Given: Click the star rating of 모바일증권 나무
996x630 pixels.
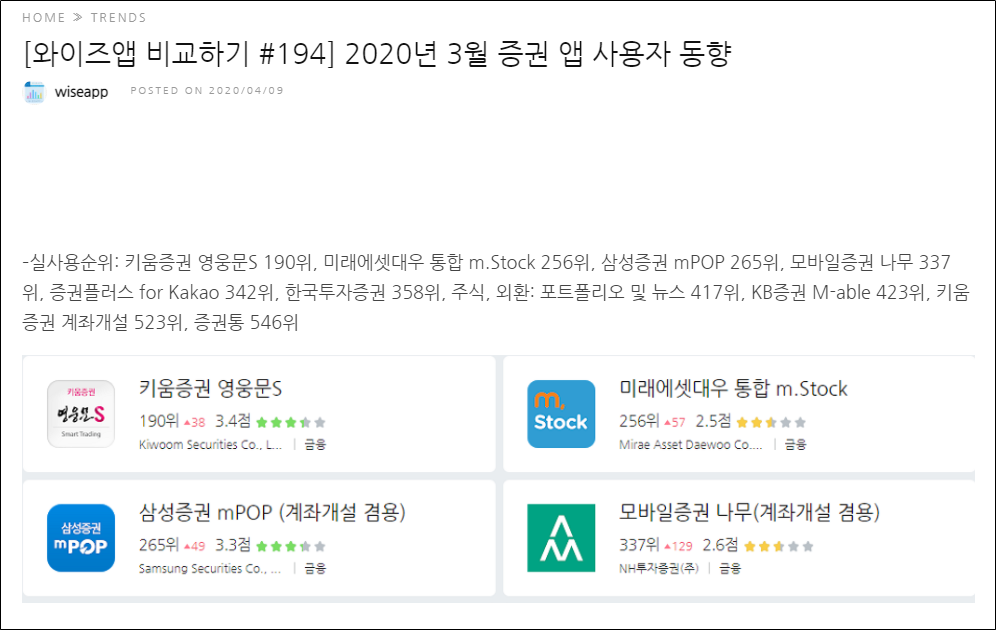Looking at the screenshot, I should click(778, 546).
